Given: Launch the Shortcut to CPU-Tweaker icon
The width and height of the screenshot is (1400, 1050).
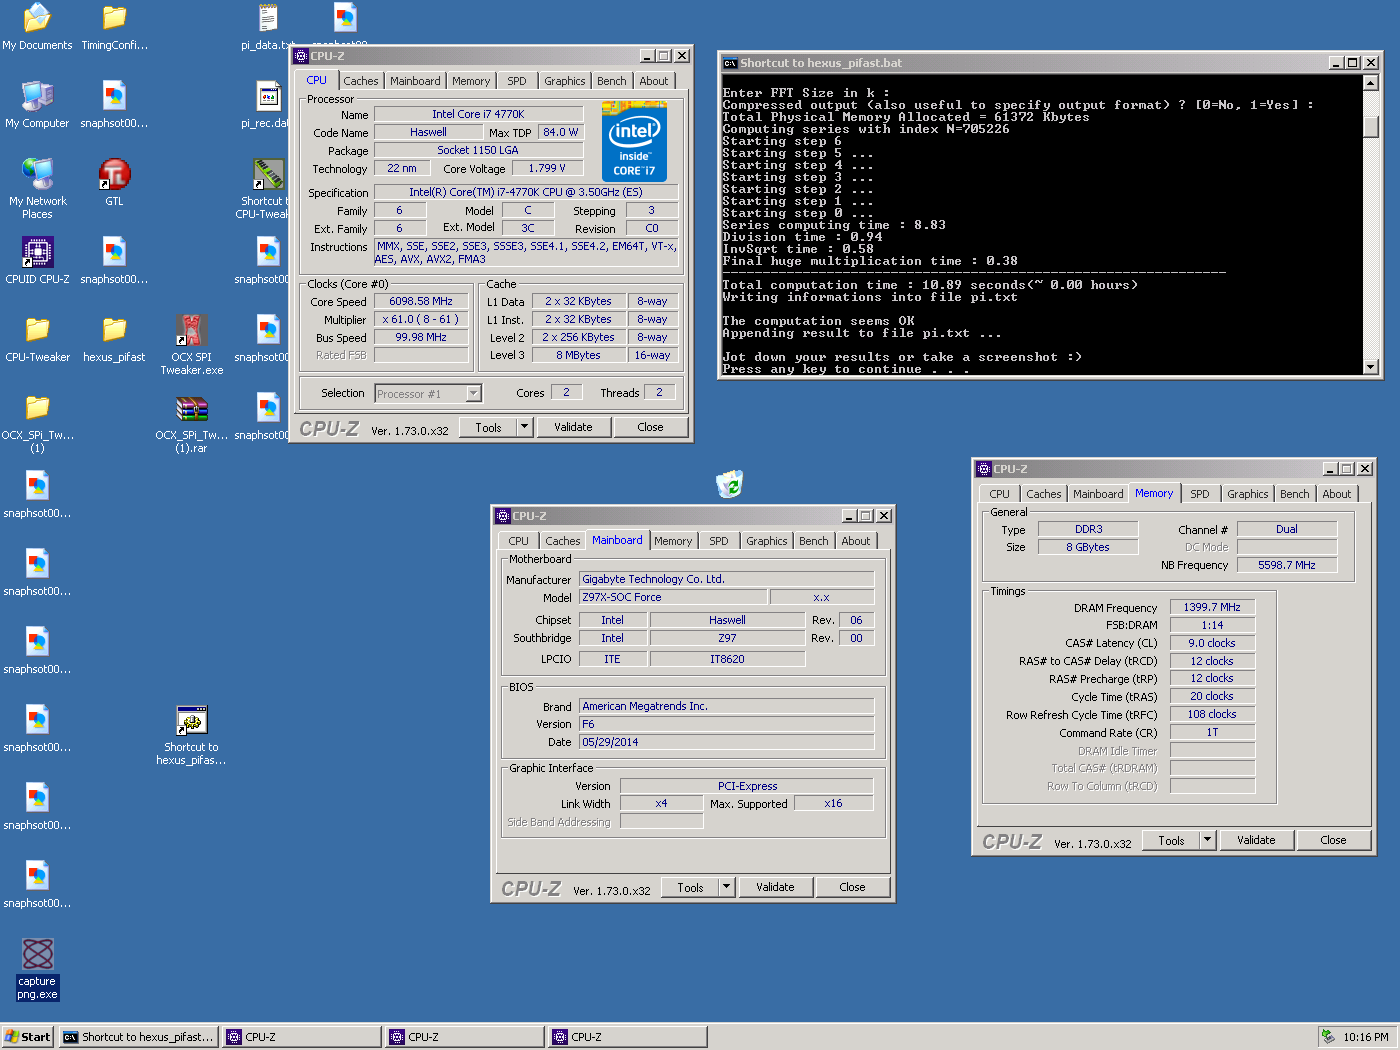Looking at the screenshot, I should click(266, 189).
